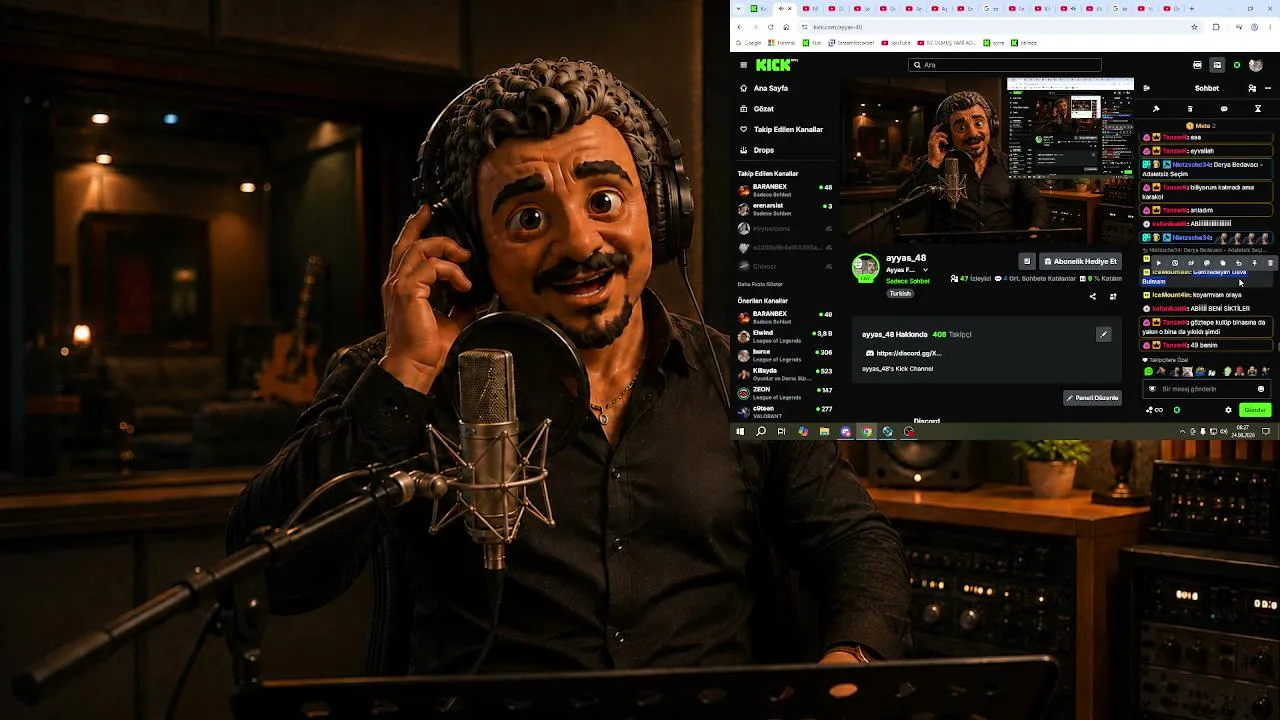This screenshot has height=720, width=1280.
Task: Click the KICK logo
Action: (776, 65)
